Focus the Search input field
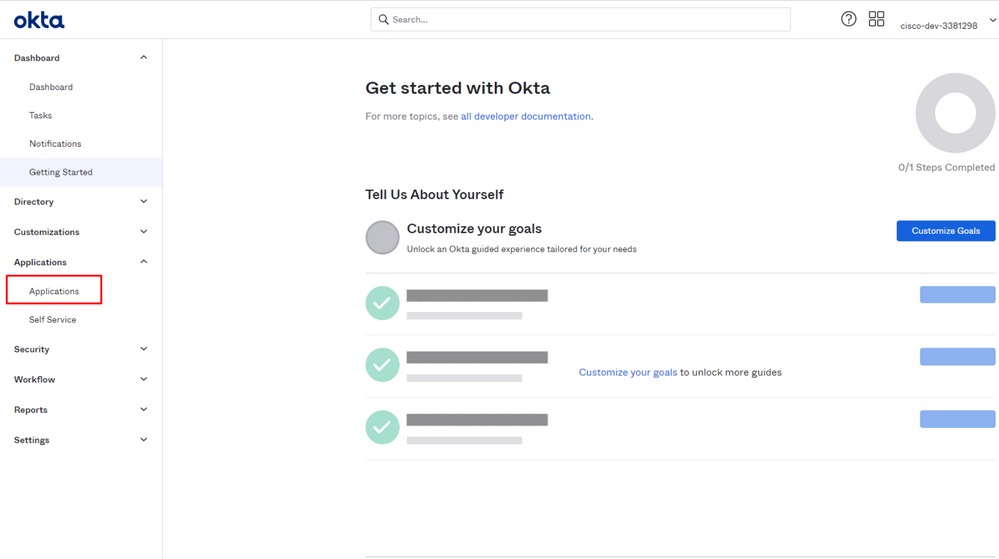999x559 pixels. coord(585,20)
